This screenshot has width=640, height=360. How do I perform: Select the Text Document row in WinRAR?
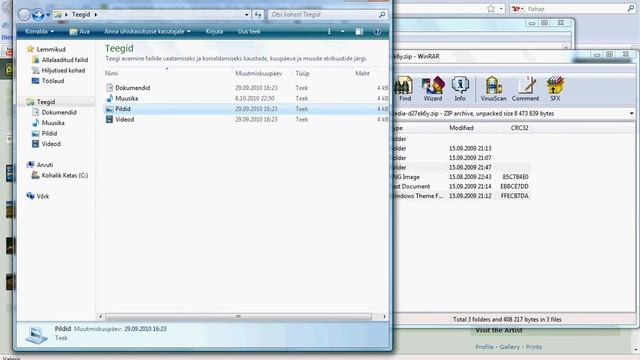tap(461, 186)
